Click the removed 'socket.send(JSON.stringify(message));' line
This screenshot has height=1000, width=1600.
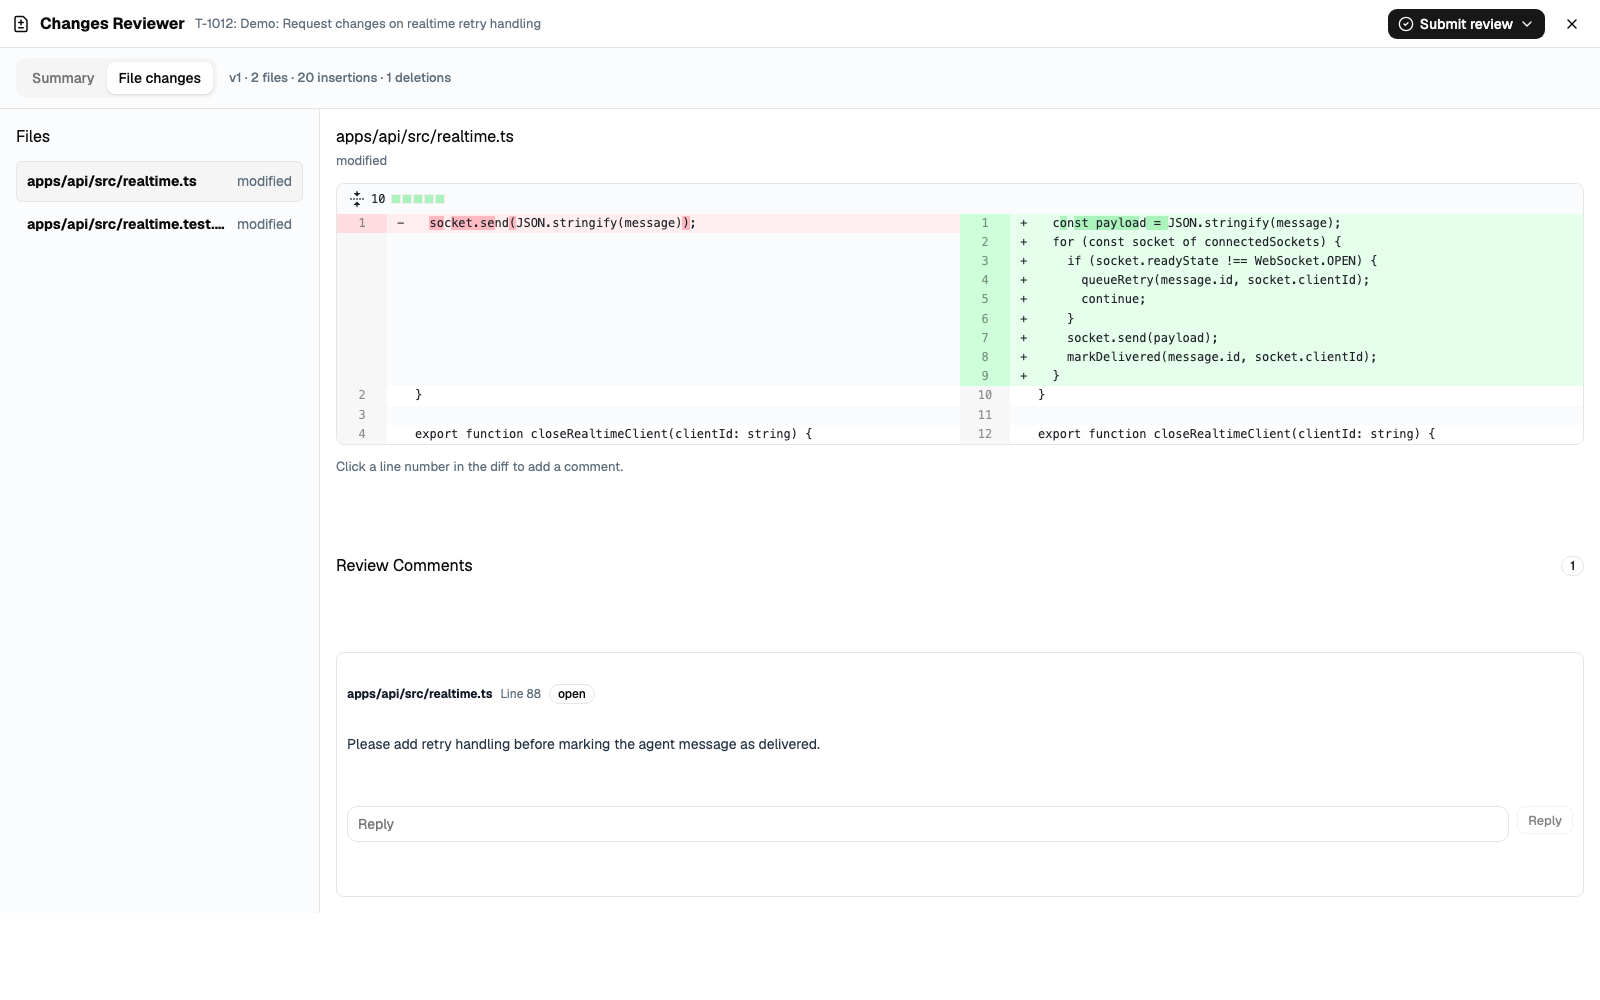tap(562, 223)
